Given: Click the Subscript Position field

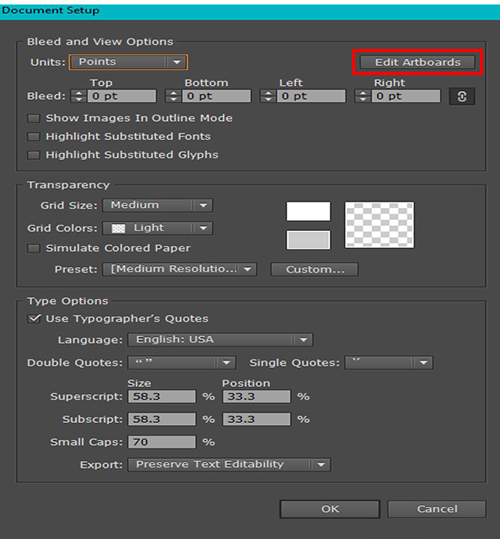Looking at the screenshot, I should pos(256,419).
